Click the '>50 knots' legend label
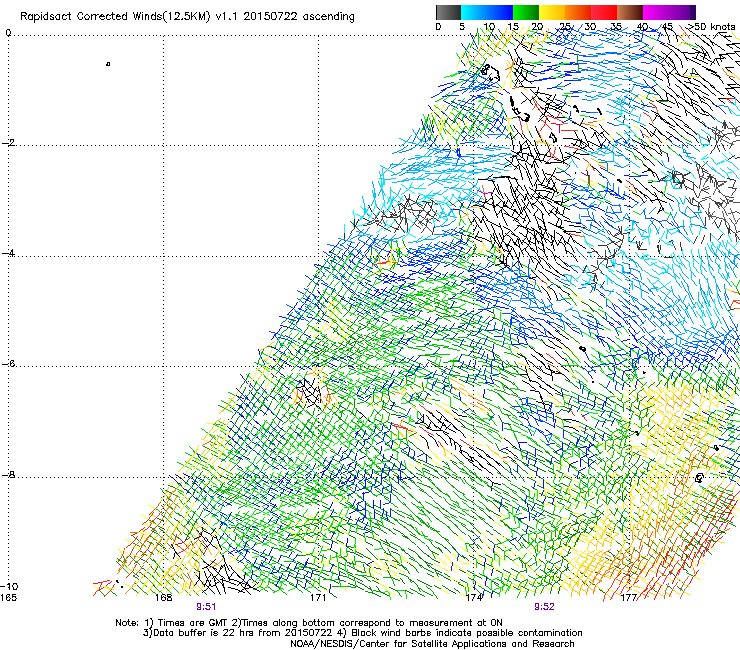740x650 pixels. pos(712,27)
